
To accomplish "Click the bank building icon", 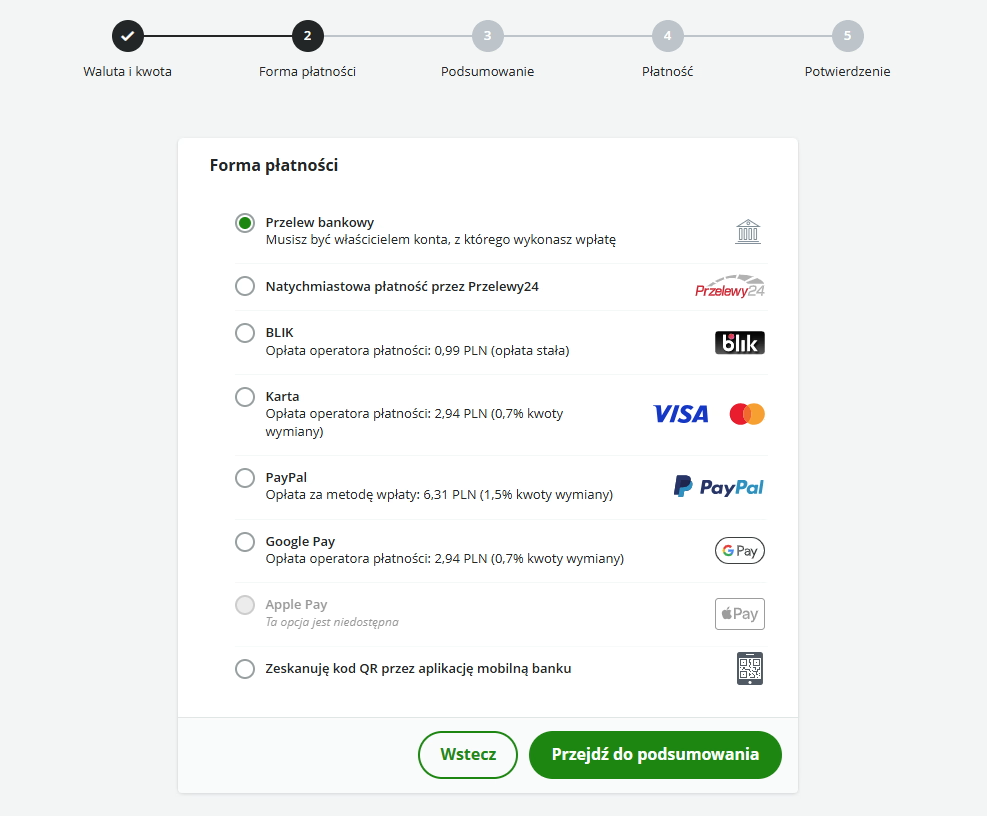I will click(748, 232).
